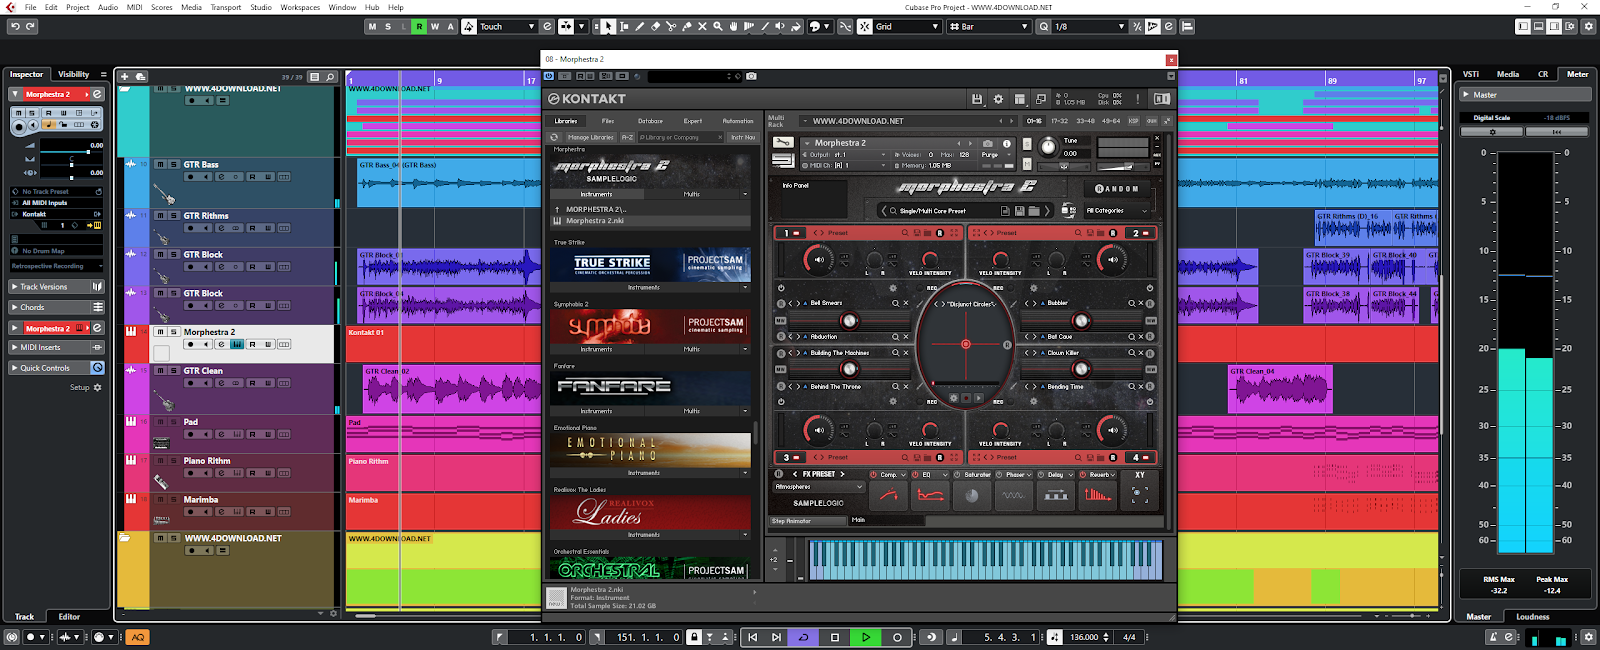Expand the Chords inspector section
Screen dimensions: 1600x650
click(x=33, y=307)
